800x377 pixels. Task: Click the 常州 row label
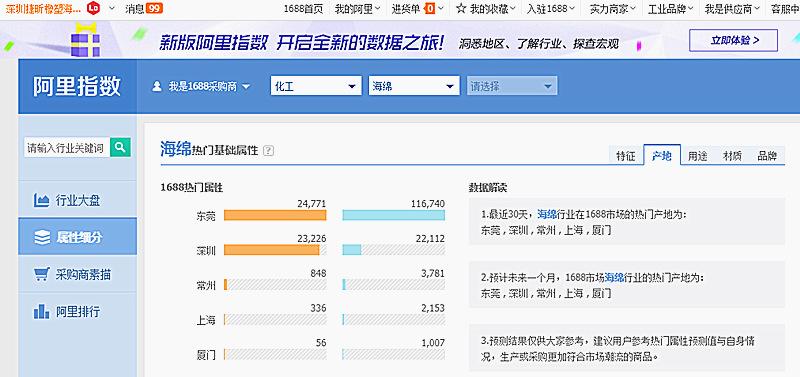(x=206, y=286)
